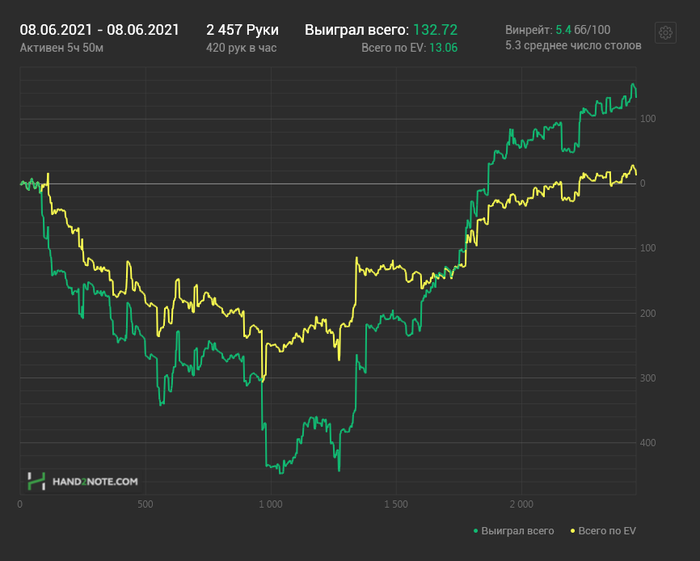
Task: Click the yellow dot beside 'Всего по EV'
Action: (573, 531)
